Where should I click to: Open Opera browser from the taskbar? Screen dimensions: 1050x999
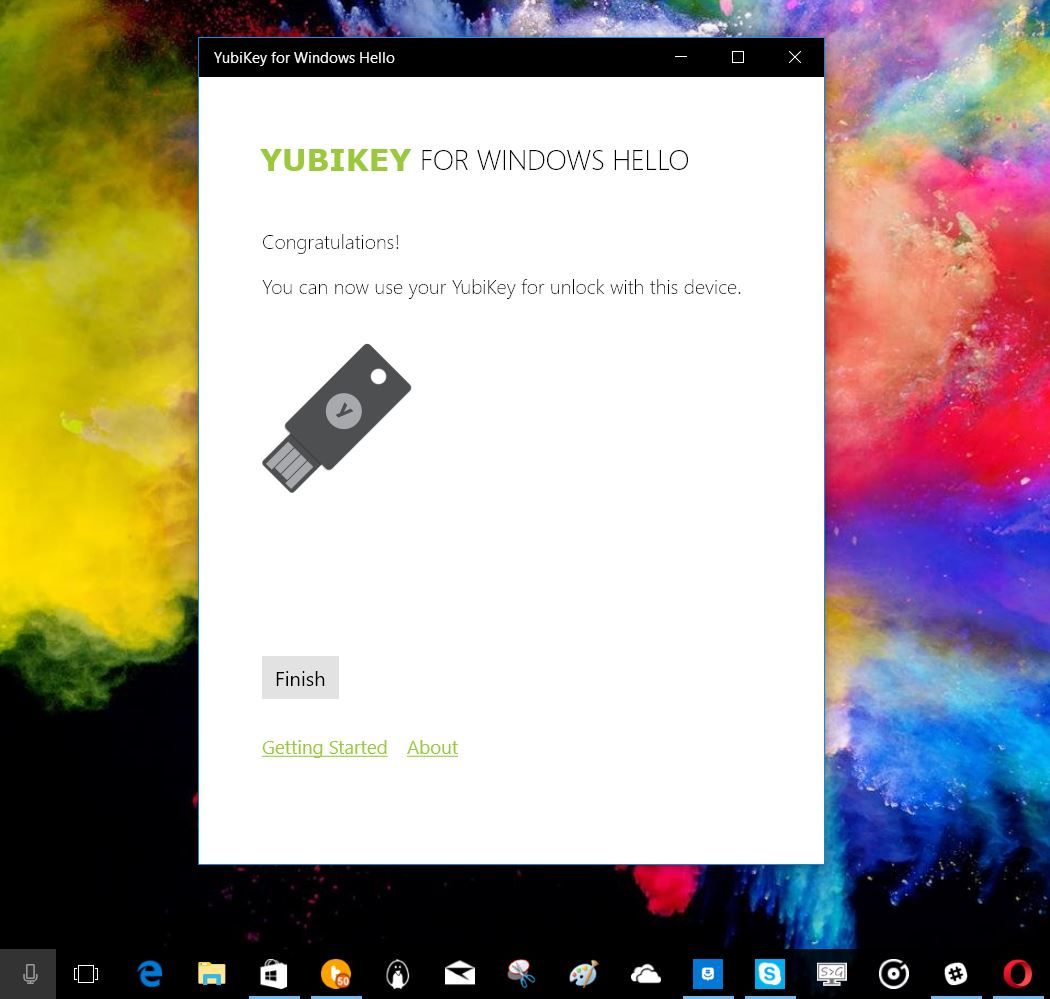(1017, 973)
